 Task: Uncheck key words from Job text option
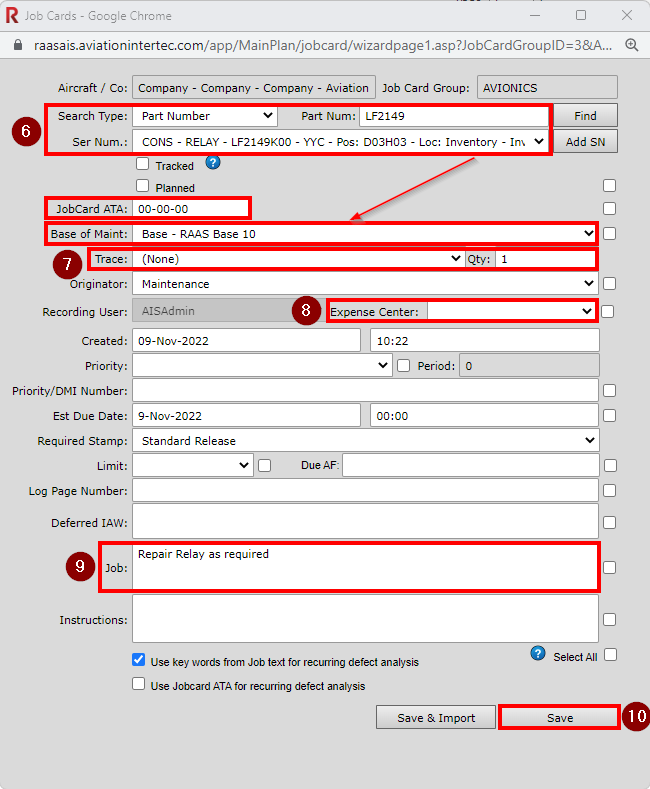[139, 661]
